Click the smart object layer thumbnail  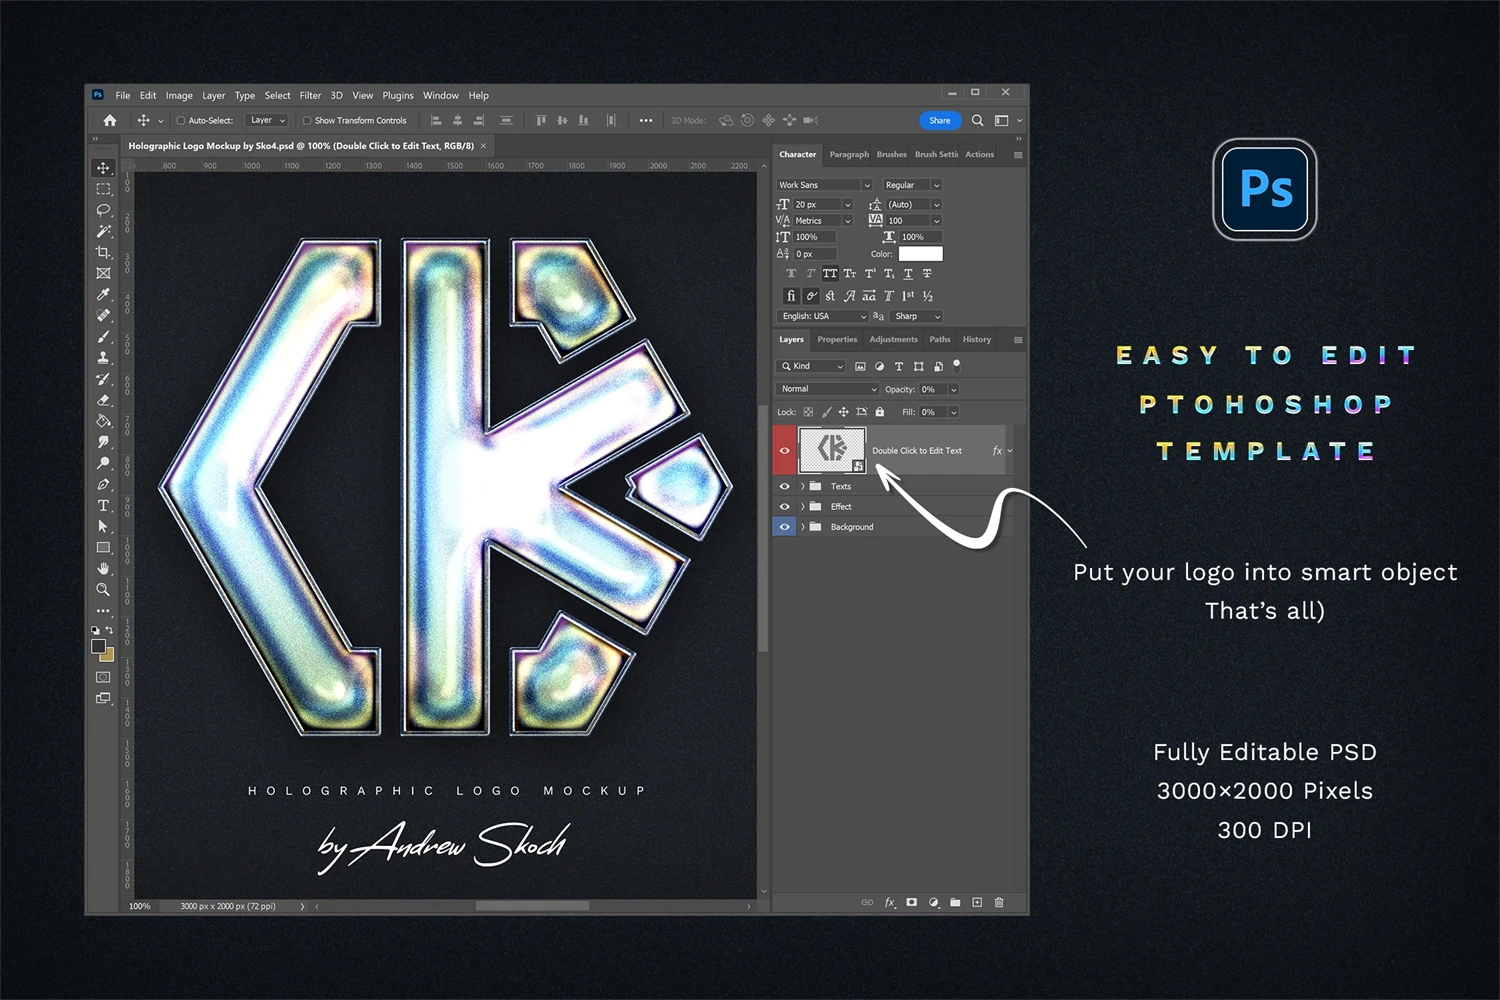831,450
